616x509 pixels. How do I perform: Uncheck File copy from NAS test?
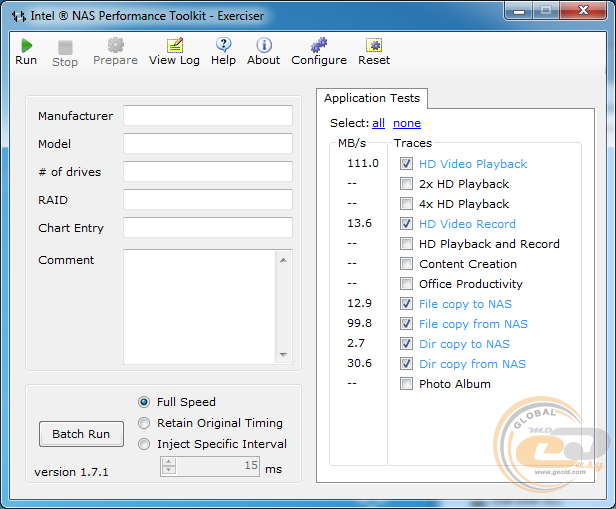[x=406, y=324]
